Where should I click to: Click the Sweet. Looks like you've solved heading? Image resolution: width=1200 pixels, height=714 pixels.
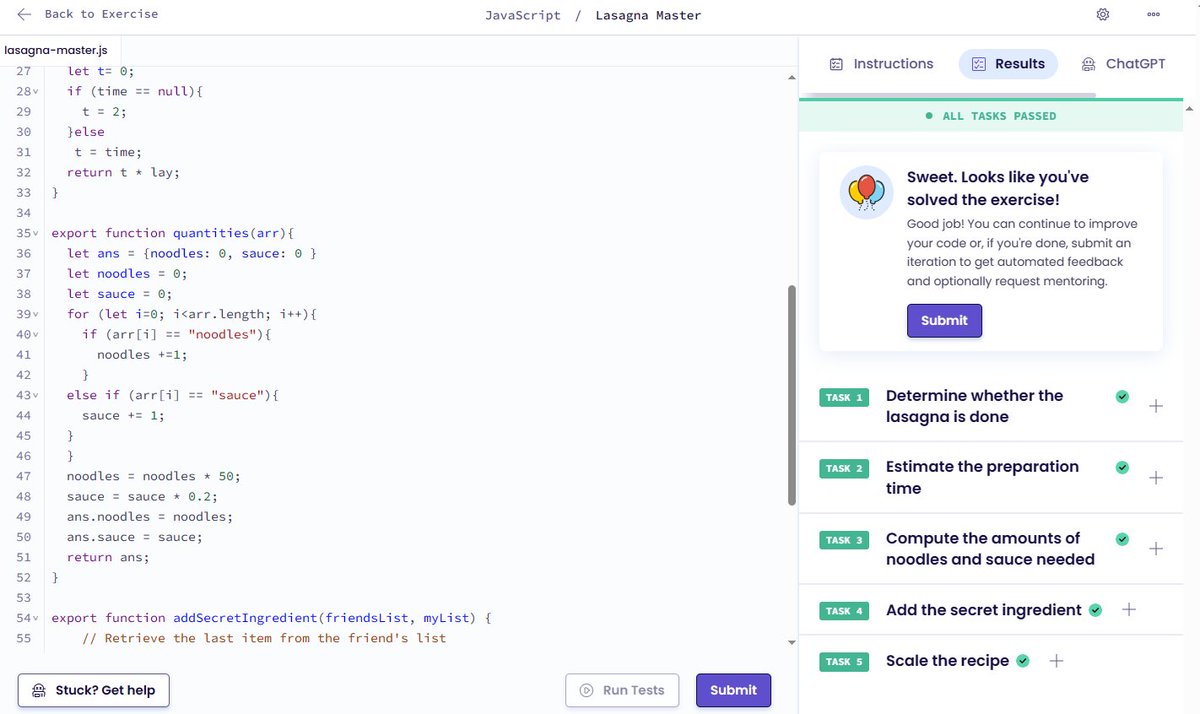pos(998,188)
